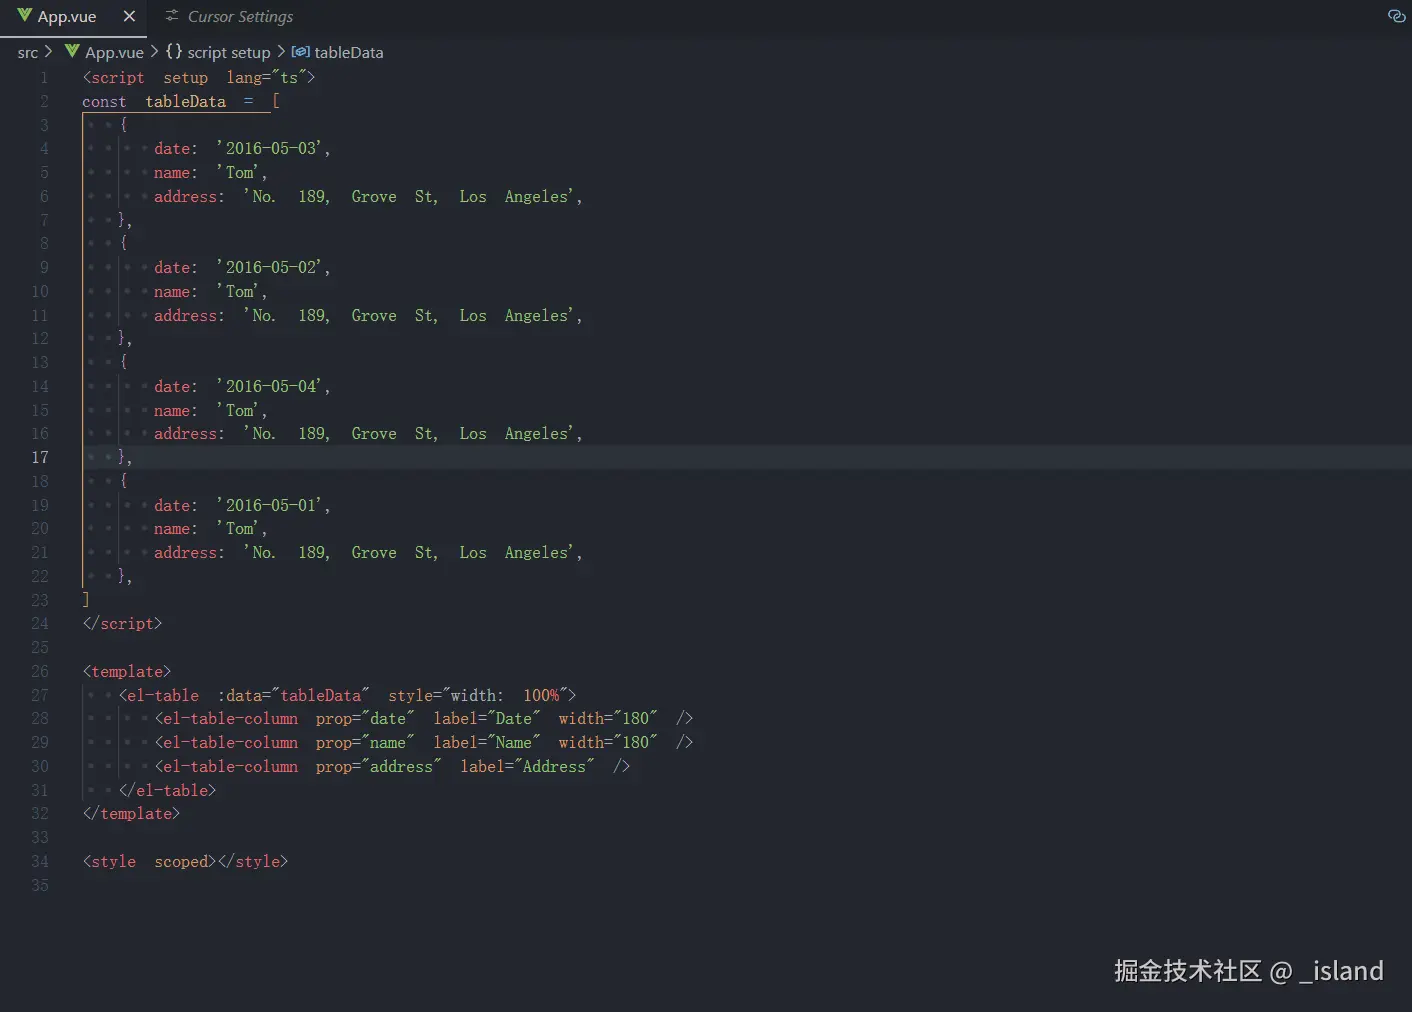The image size is (1412, 1012).
Task: Click the '2016-05-02' date string
Action: [273, 268]
